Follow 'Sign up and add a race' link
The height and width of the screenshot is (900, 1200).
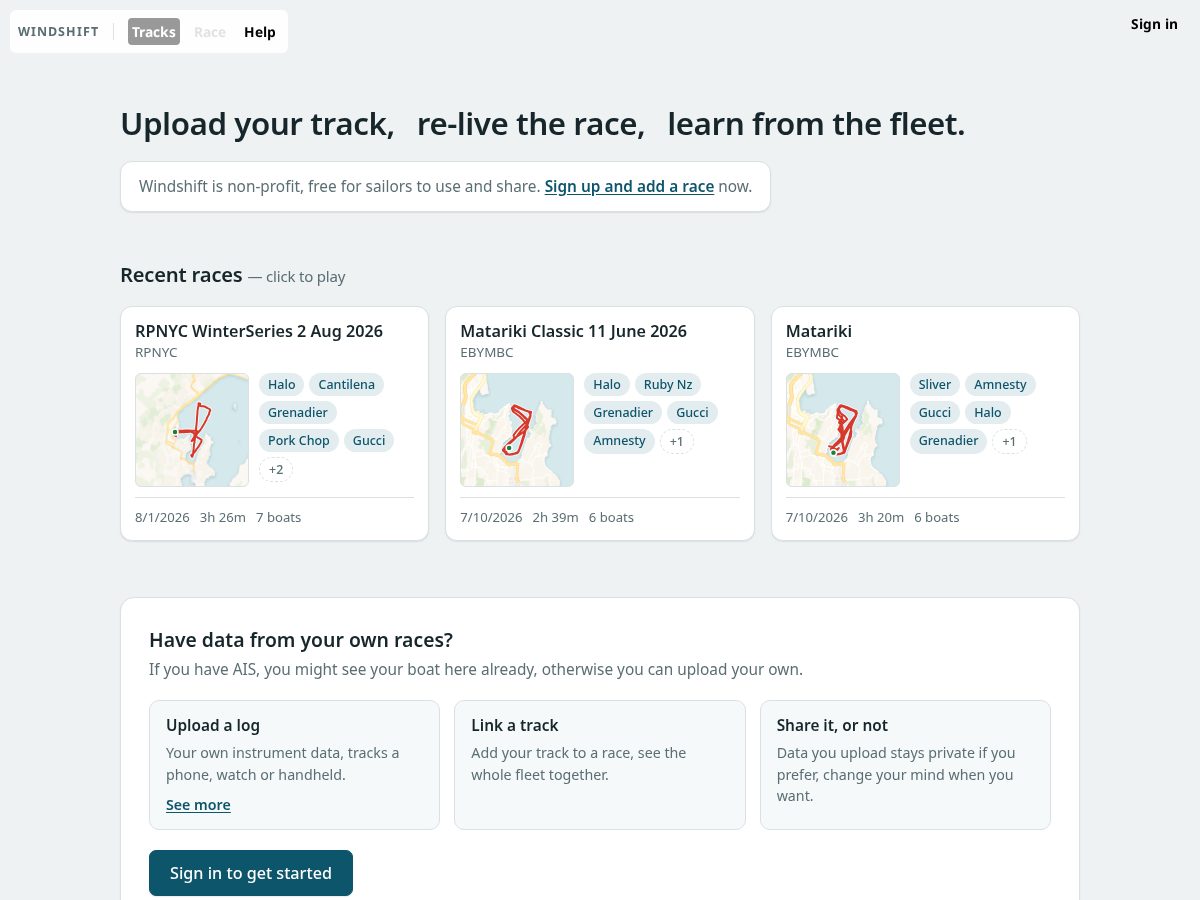[629, 186]
